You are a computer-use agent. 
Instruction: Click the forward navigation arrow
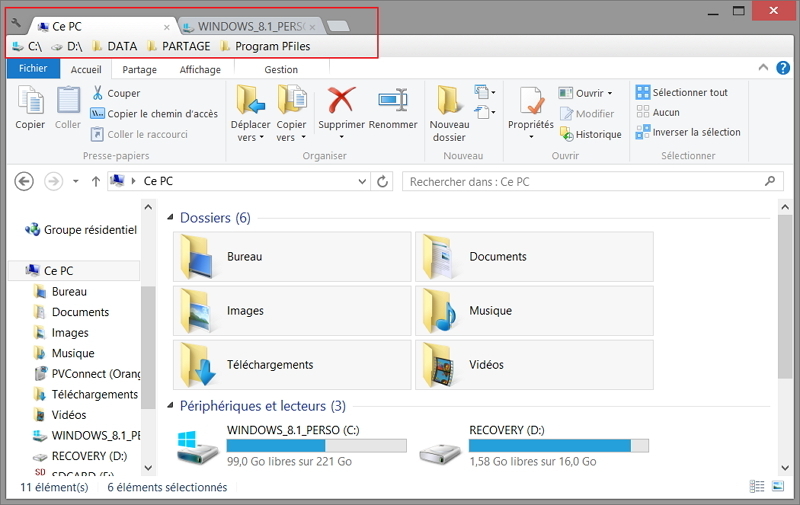point(54,181)
